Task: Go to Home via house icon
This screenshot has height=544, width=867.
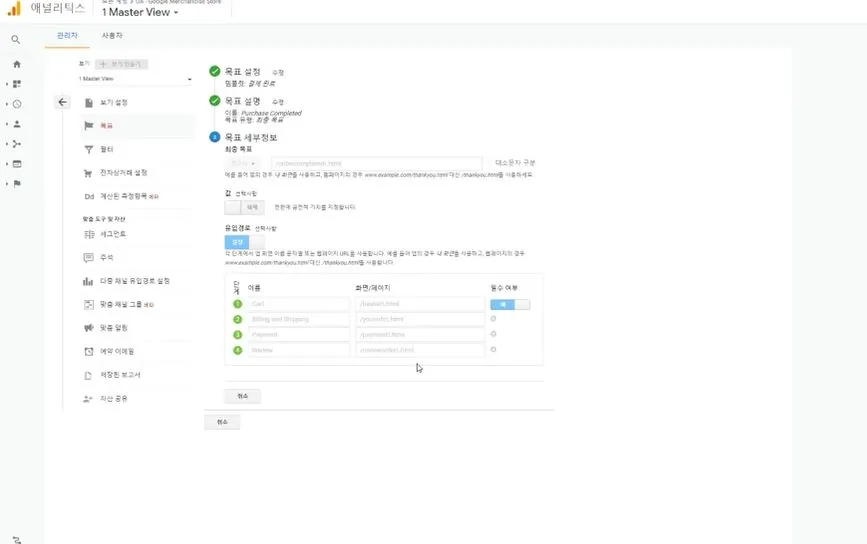Action: pyautogui.click(x=17, y=64)
